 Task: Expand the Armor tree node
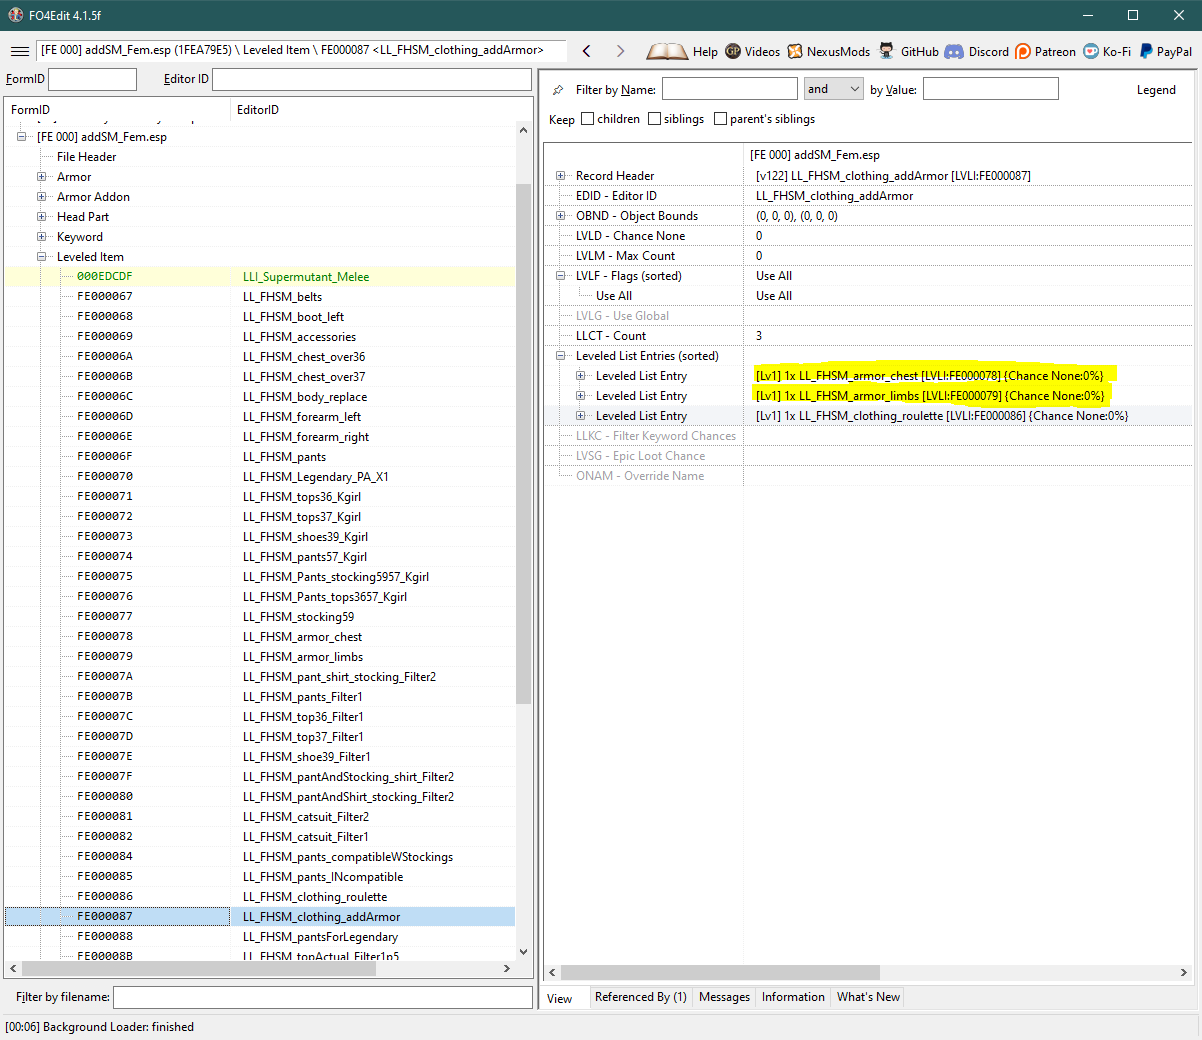pos(42,177)
